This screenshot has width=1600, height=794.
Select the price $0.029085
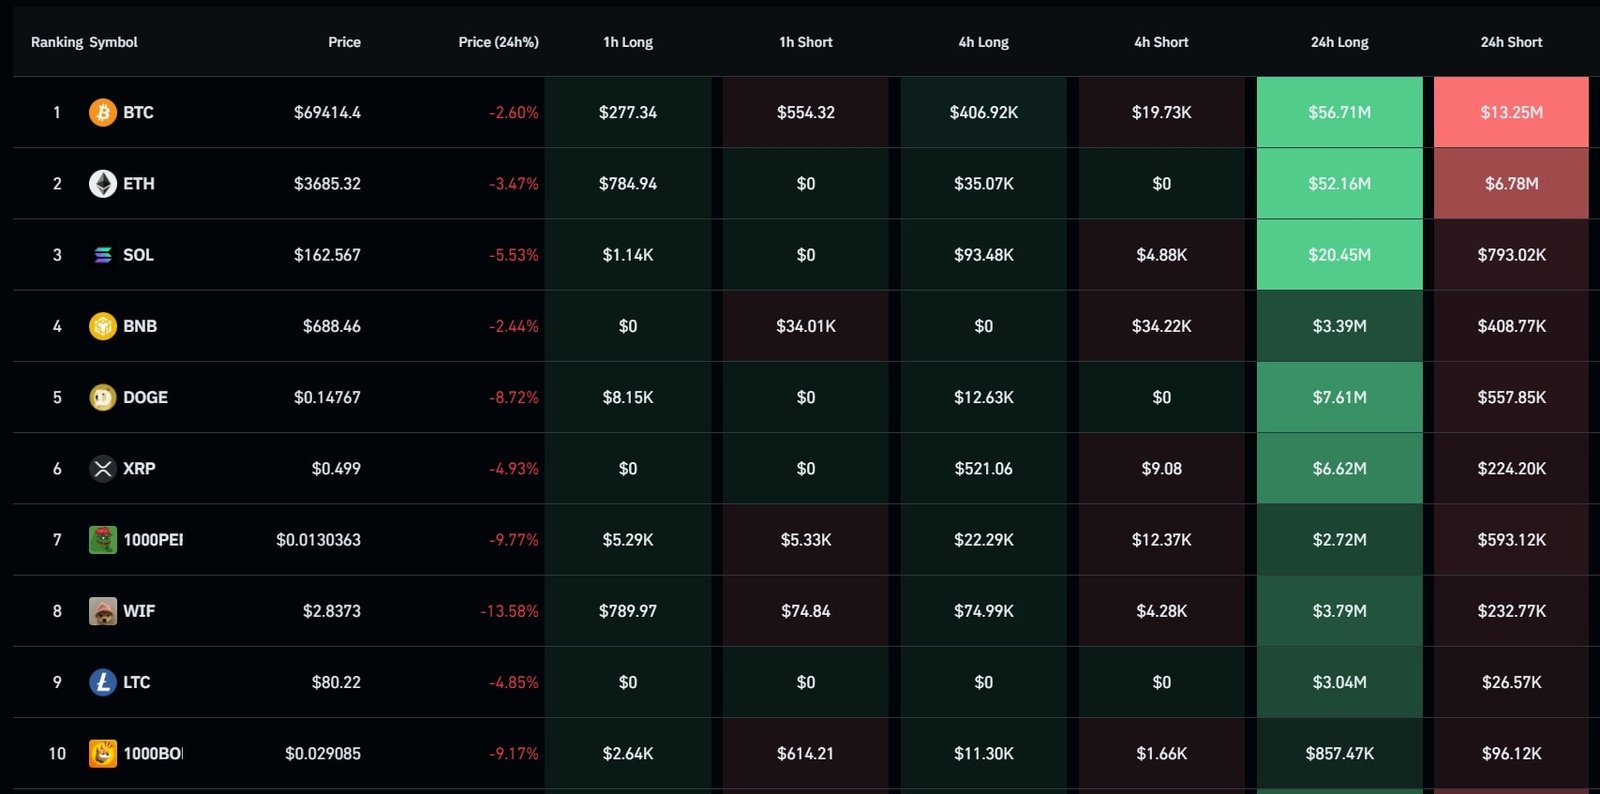(x=323, y=753)
